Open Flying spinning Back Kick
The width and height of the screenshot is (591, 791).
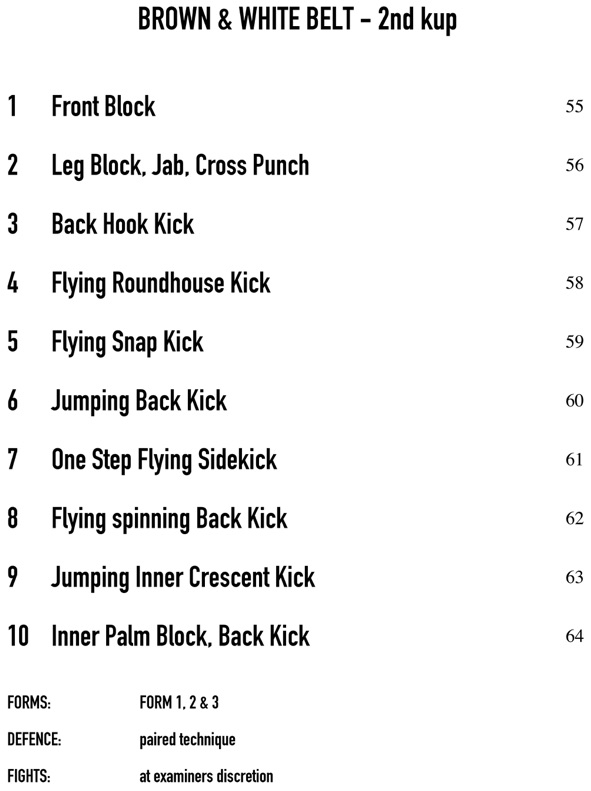(169, 519)
